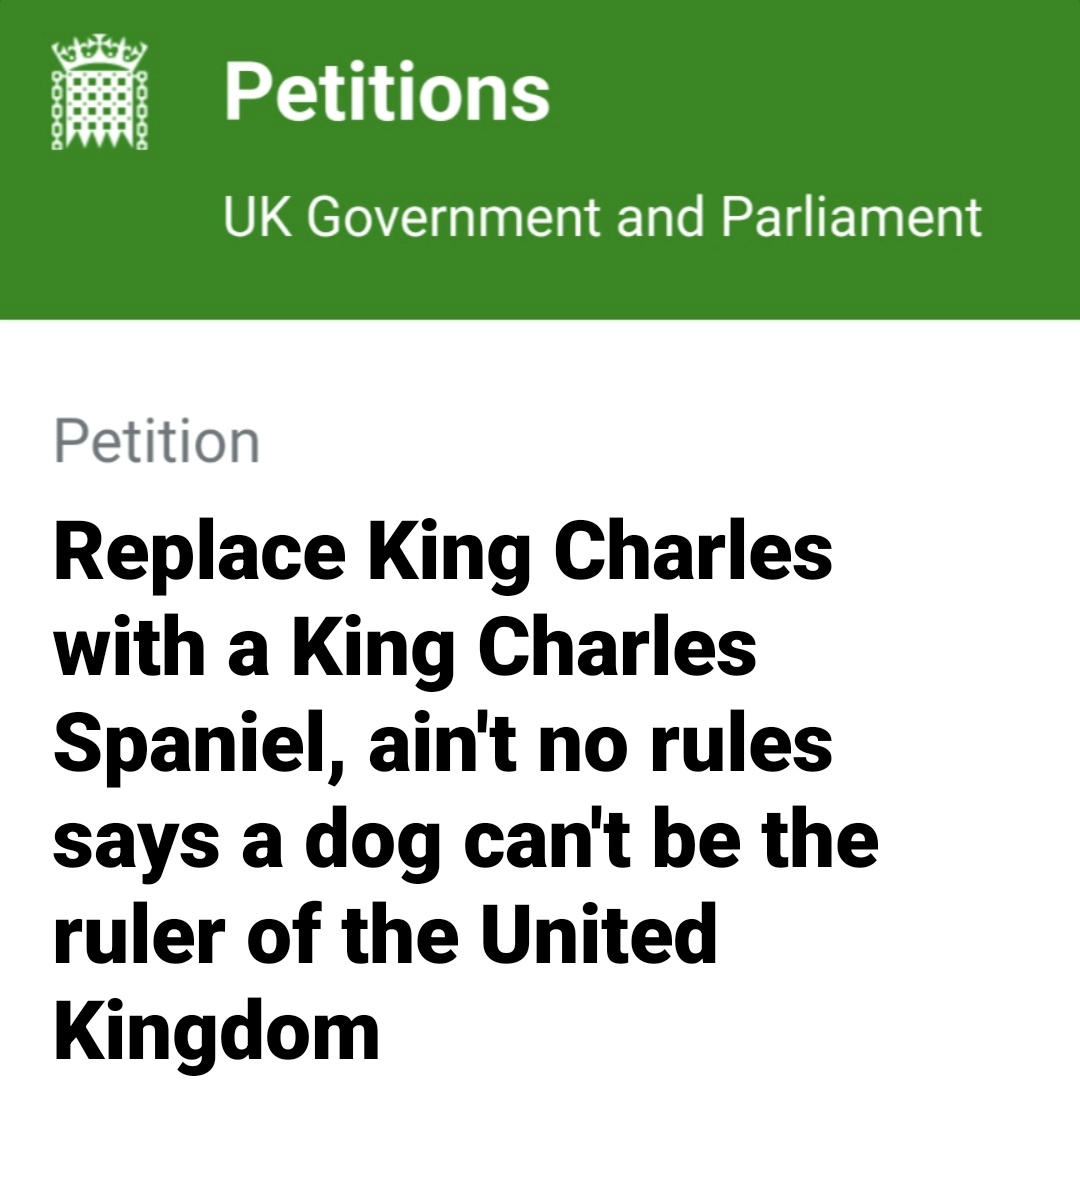Viewport: 1080px width, 1189px height.
Task: Click the 'Replace King Charles' title line
Action: [x=443, y=552]
